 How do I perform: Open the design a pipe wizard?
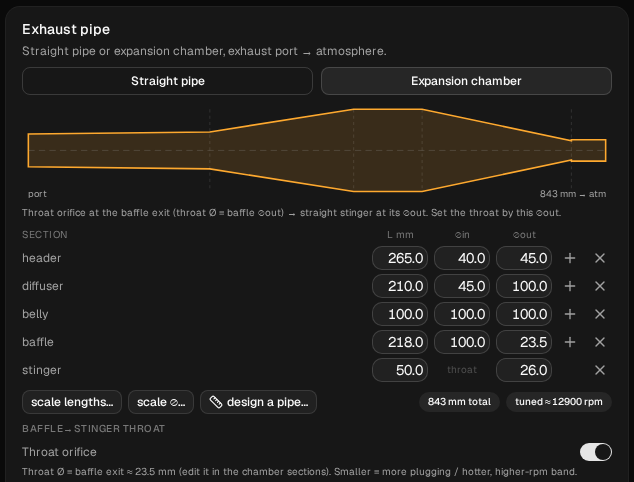click(258, 402)
